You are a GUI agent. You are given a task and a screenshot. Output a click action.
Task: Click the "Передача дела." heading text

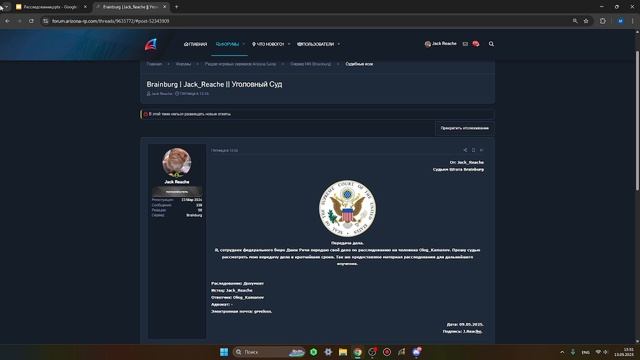coord(347,243)
